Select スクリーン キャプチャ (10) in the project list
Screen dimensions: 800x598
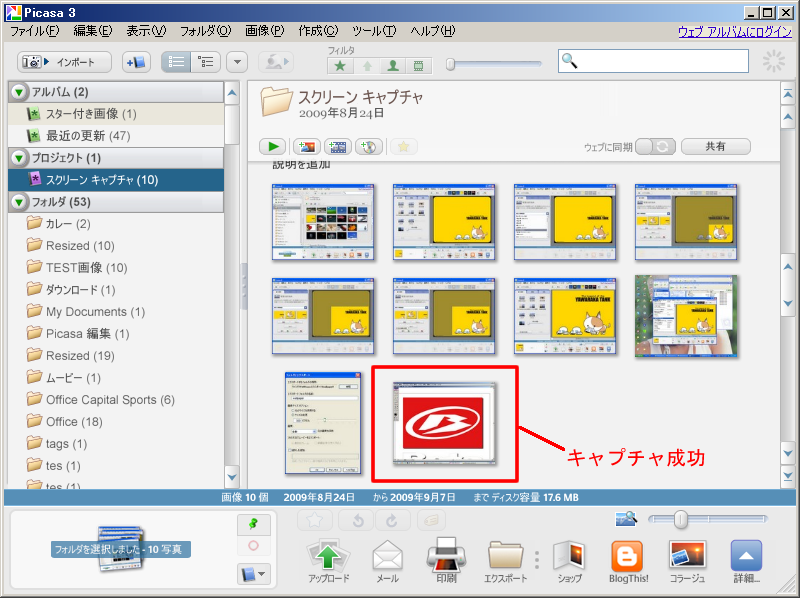tap(116, 180)
